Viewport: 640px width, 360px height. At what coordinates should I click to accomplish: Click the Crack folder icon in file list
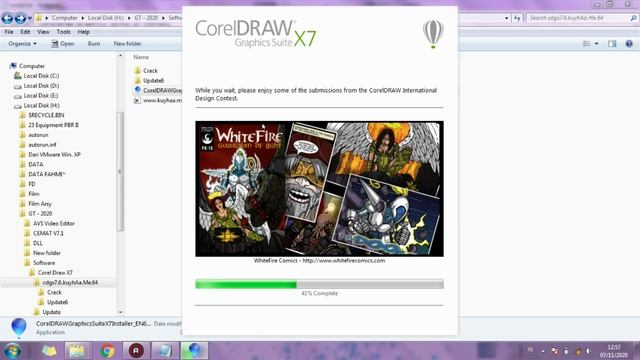pyautogui.click(x=138, y=71)
